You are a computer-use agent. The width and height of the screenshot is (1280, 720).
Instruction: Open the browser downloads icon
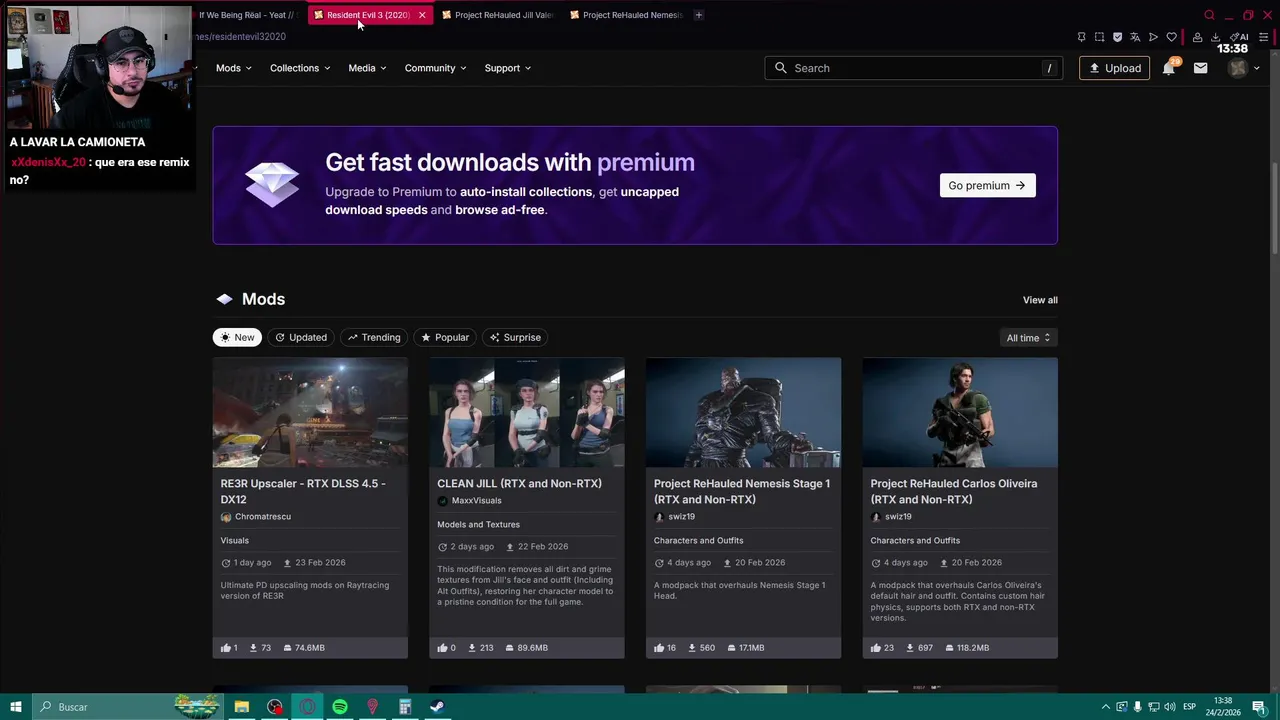(1215, 37)
